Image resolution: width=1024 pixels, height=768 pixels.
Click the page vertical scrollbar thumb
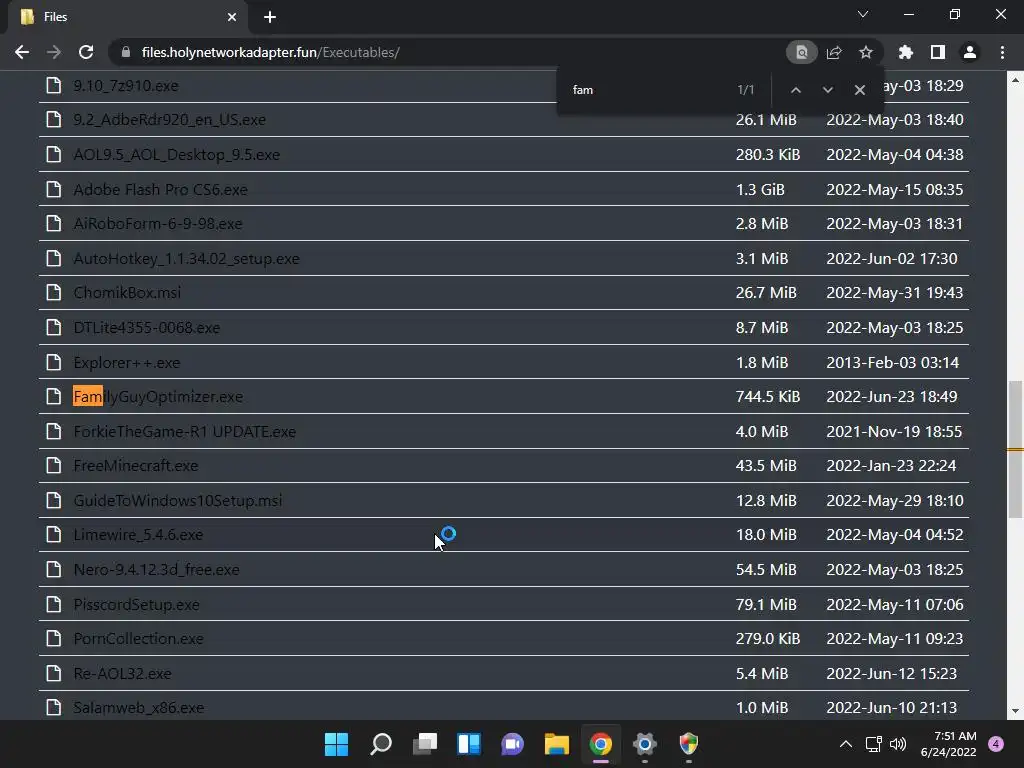pyautogui.click(x=1015, y=449)
